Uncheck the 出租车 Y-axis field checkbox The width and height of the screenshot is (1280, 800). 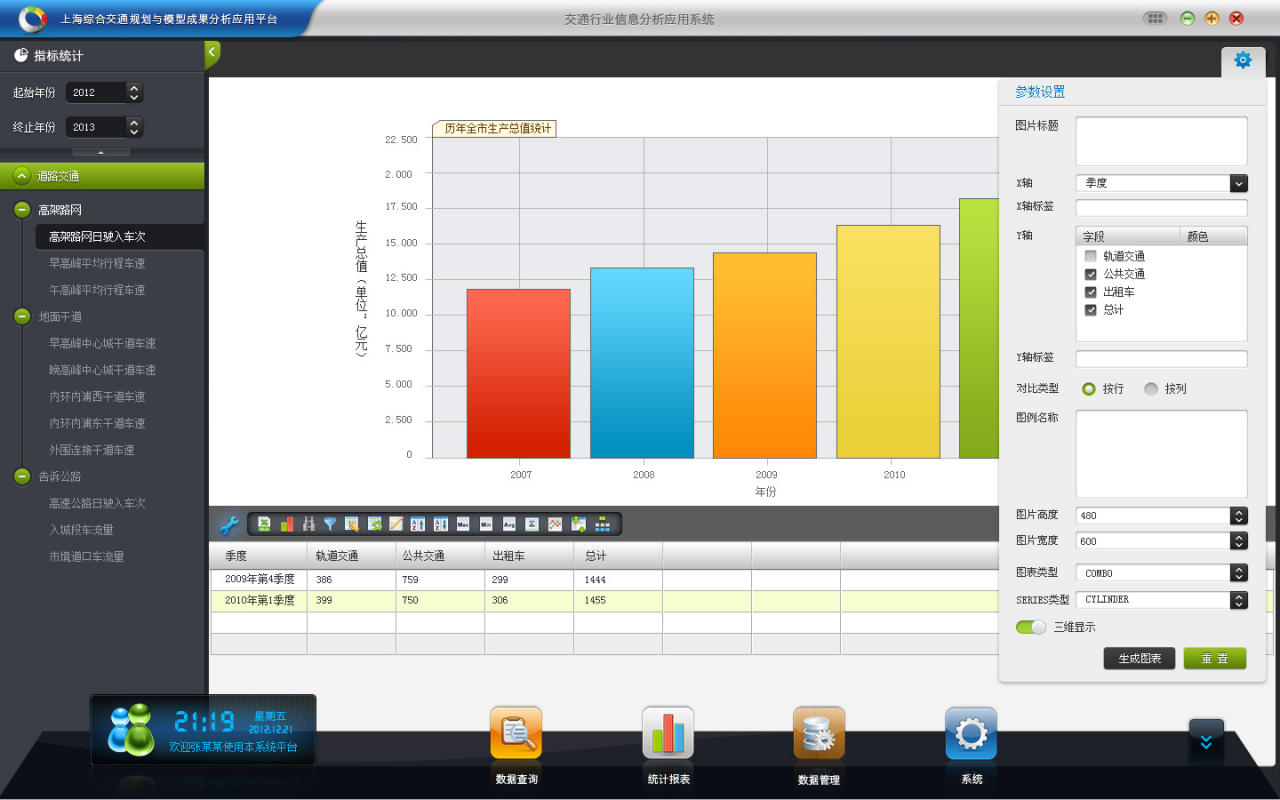(x=1091, y=292)
